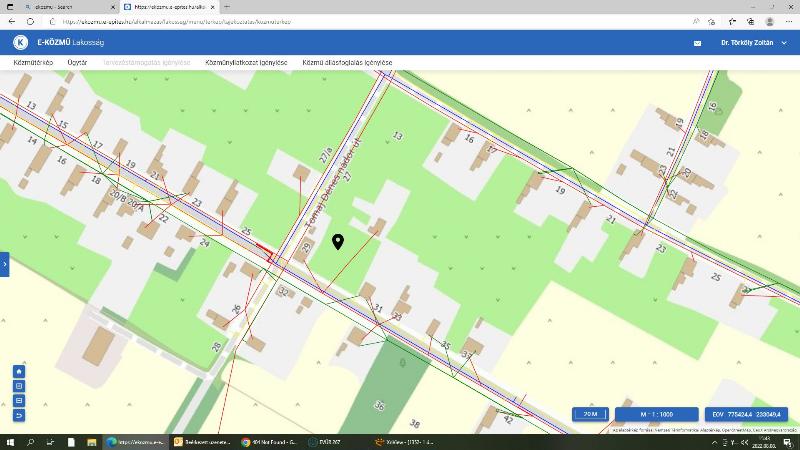Switch to the Edge ekozmu taskbar window
Screen dimensions: 800x450
[135, 442]
